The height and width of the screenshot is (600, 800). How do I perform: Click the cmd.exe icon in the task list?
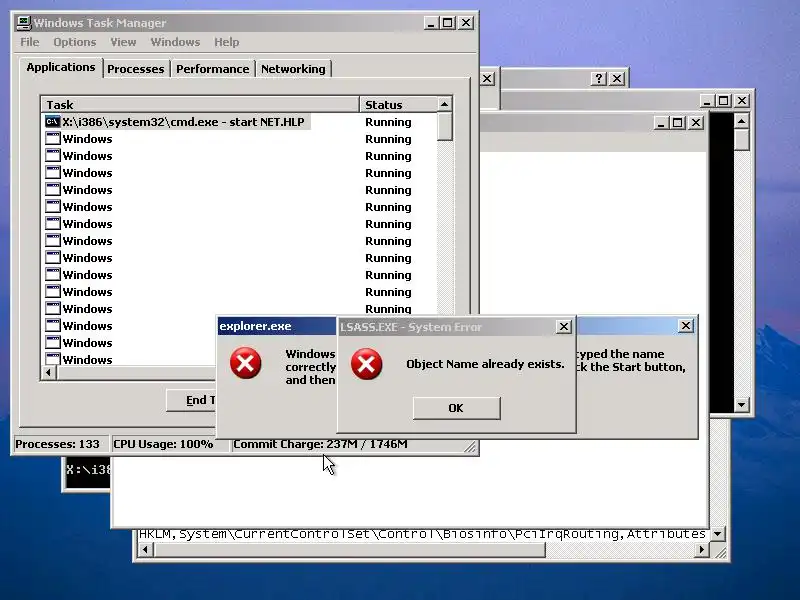click(53, 122)
